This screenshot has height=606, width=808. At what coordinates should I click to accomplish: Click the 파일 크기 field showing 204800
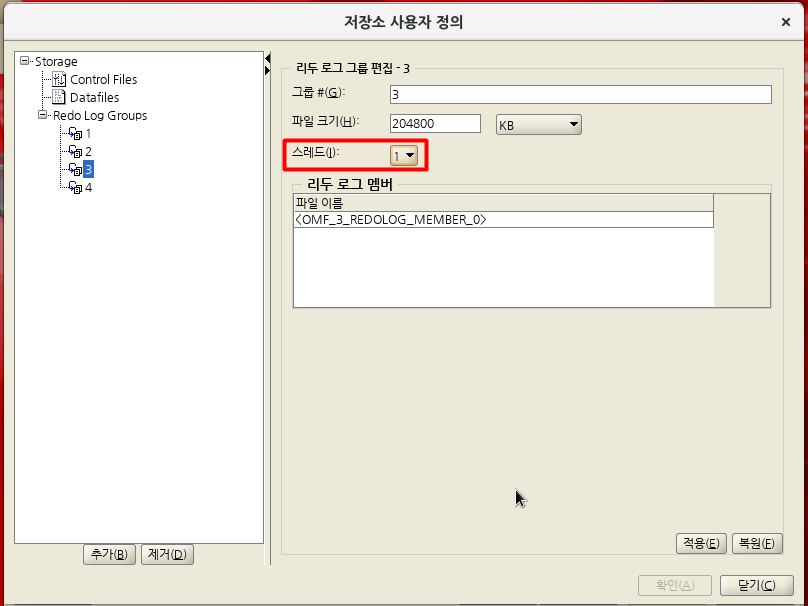coord(435,124)
